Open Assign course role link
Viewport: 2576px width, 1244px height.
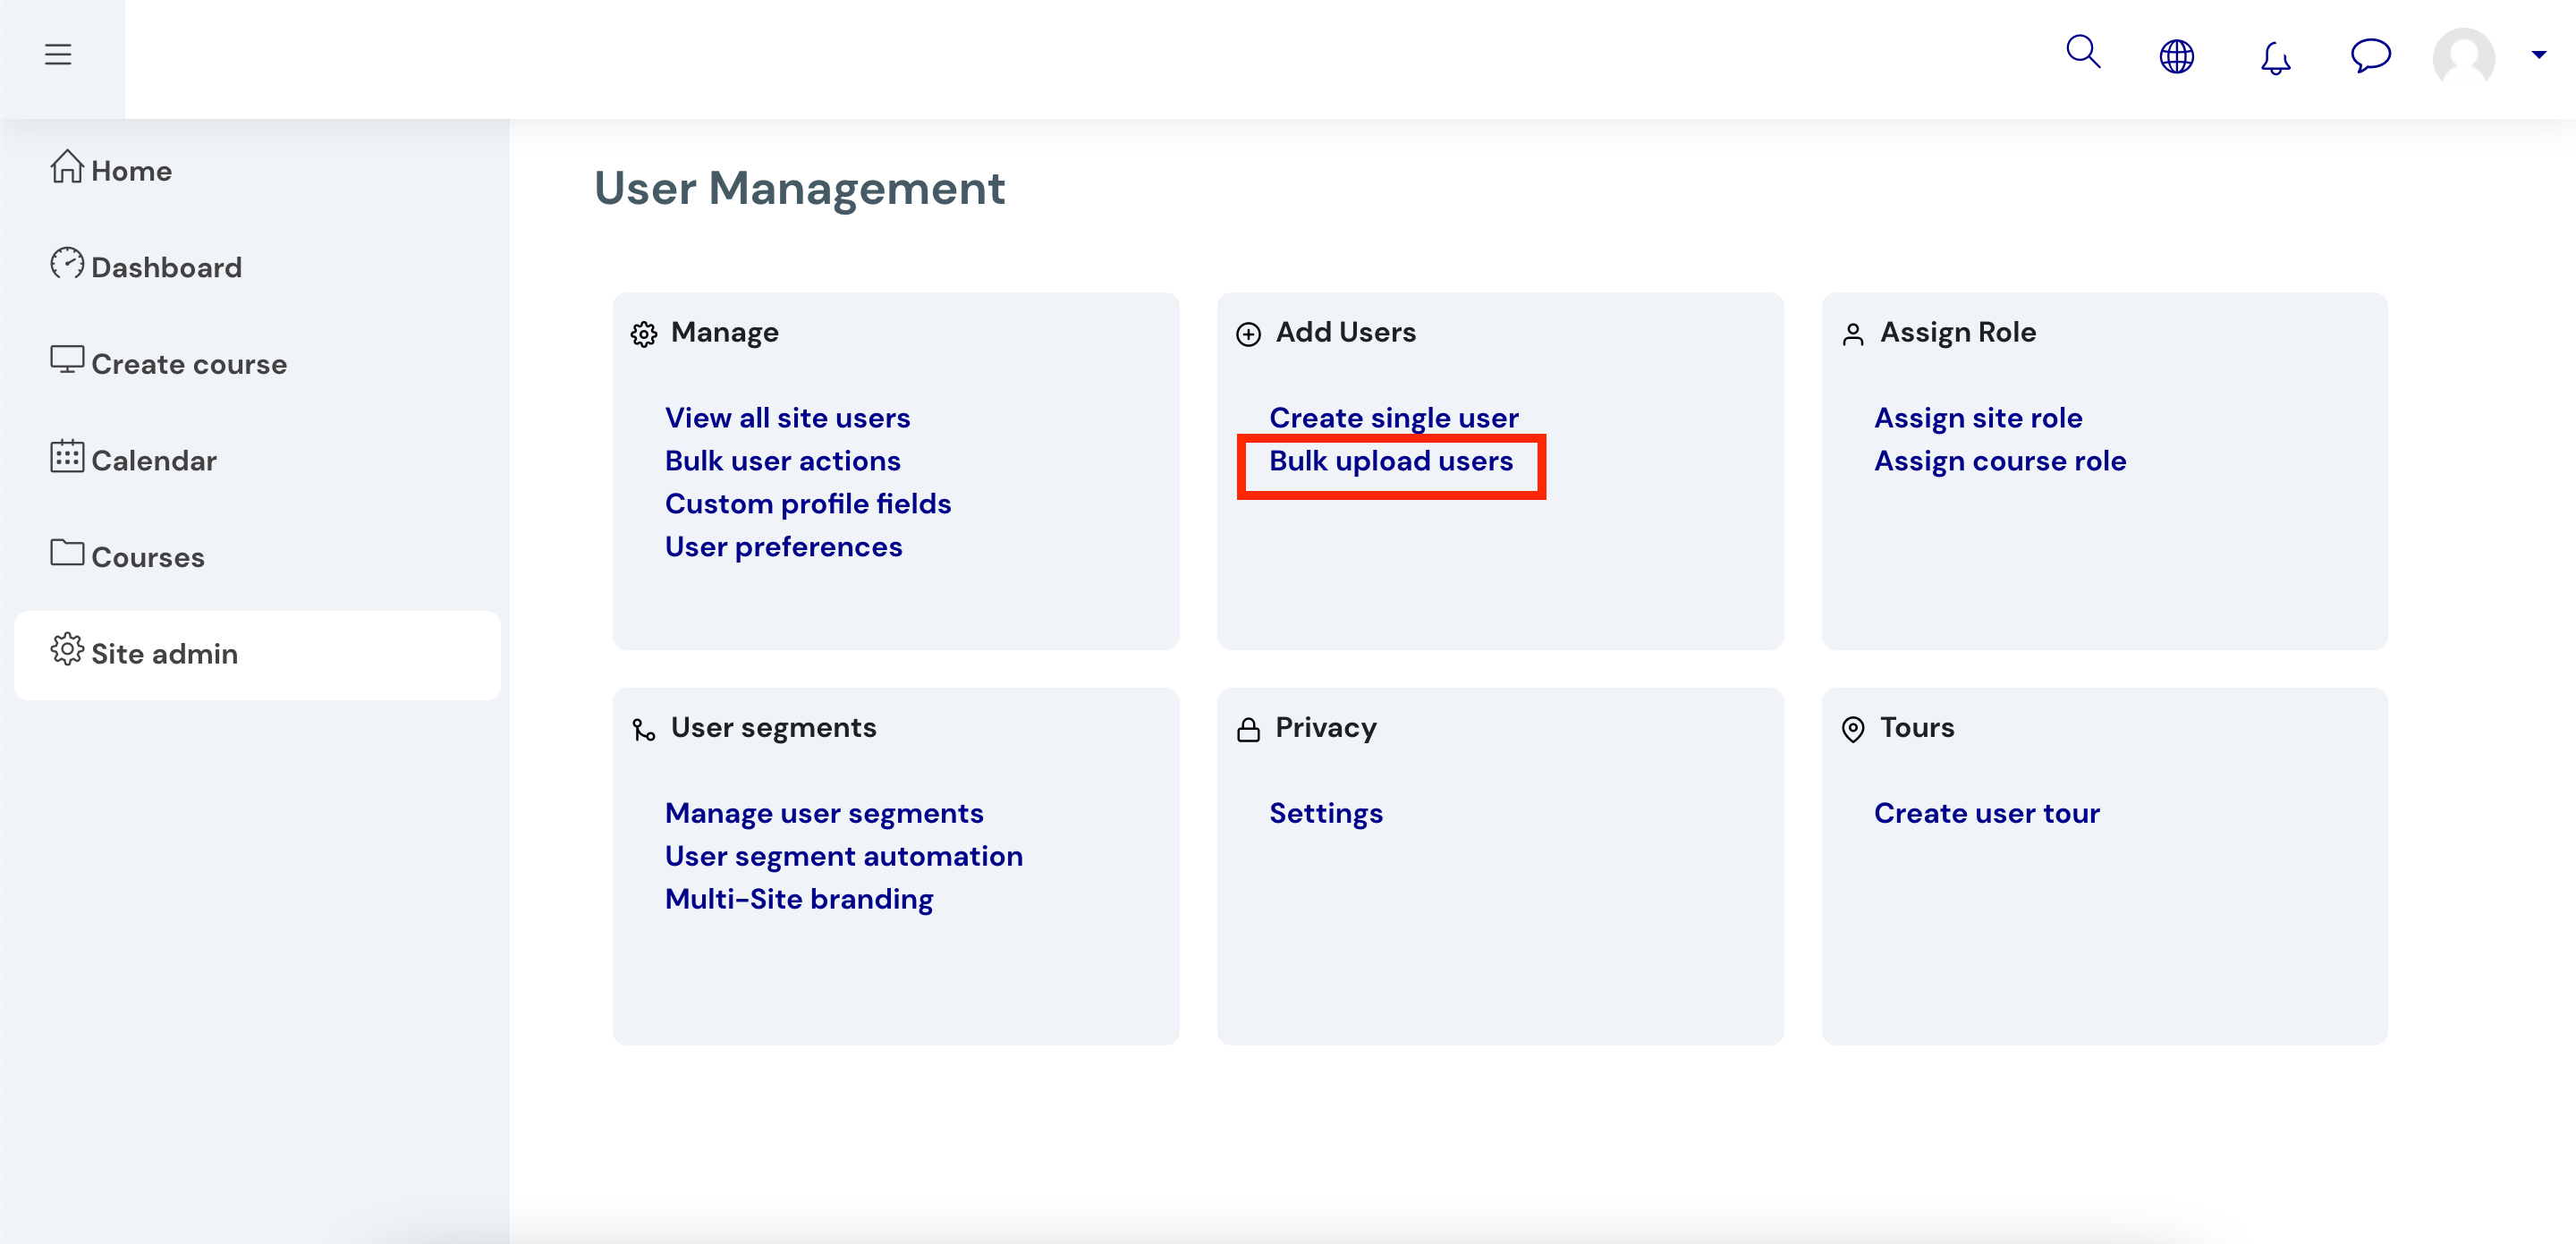[x=1999, y=461]
